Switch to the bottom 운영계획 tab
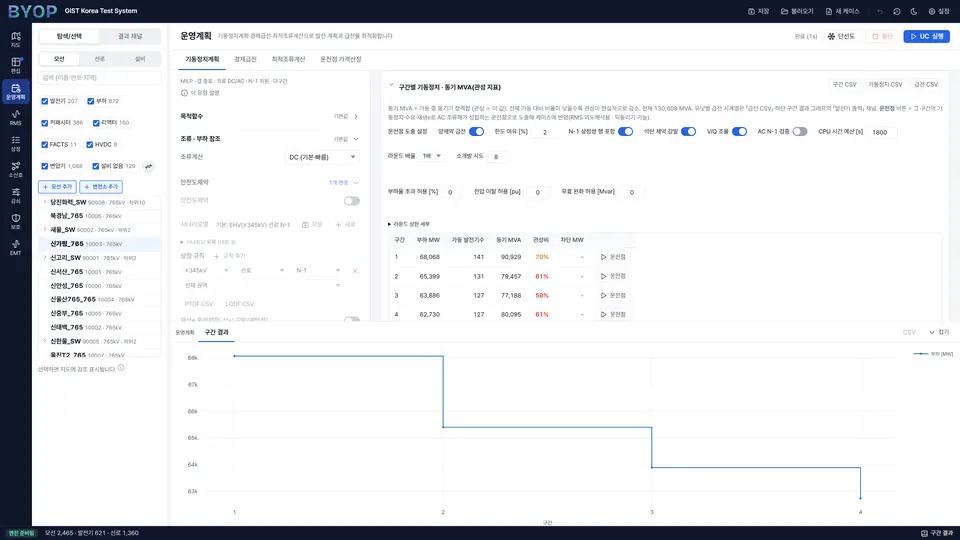Viewport: 960px width, 540px height. 185,332
